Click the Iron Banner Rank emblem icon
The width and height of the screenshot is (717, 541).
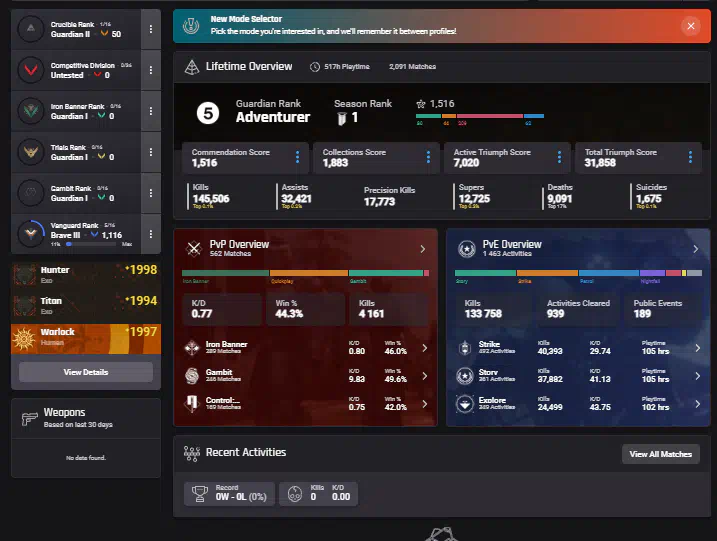31,111
